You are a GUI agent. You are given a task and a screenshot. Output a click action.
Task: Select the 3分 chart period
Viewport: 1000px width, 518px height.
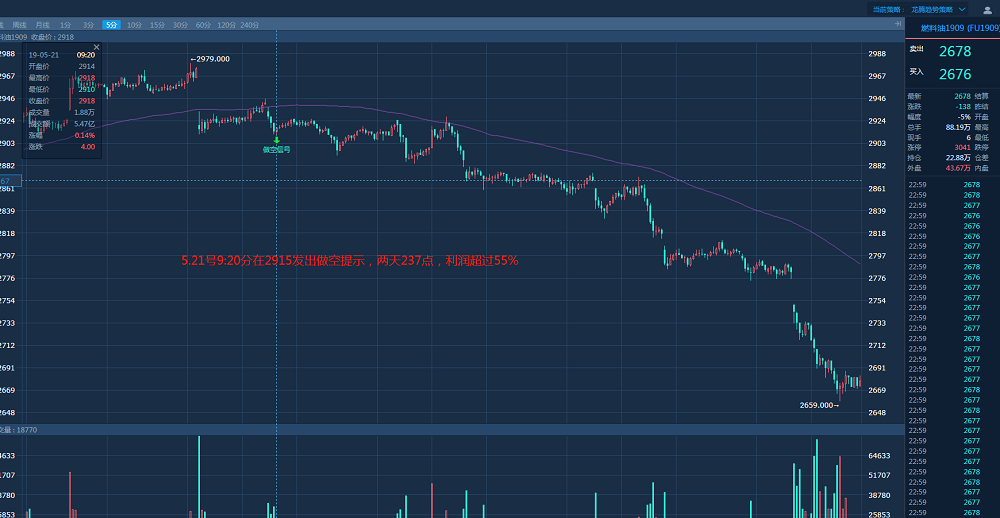88,24
